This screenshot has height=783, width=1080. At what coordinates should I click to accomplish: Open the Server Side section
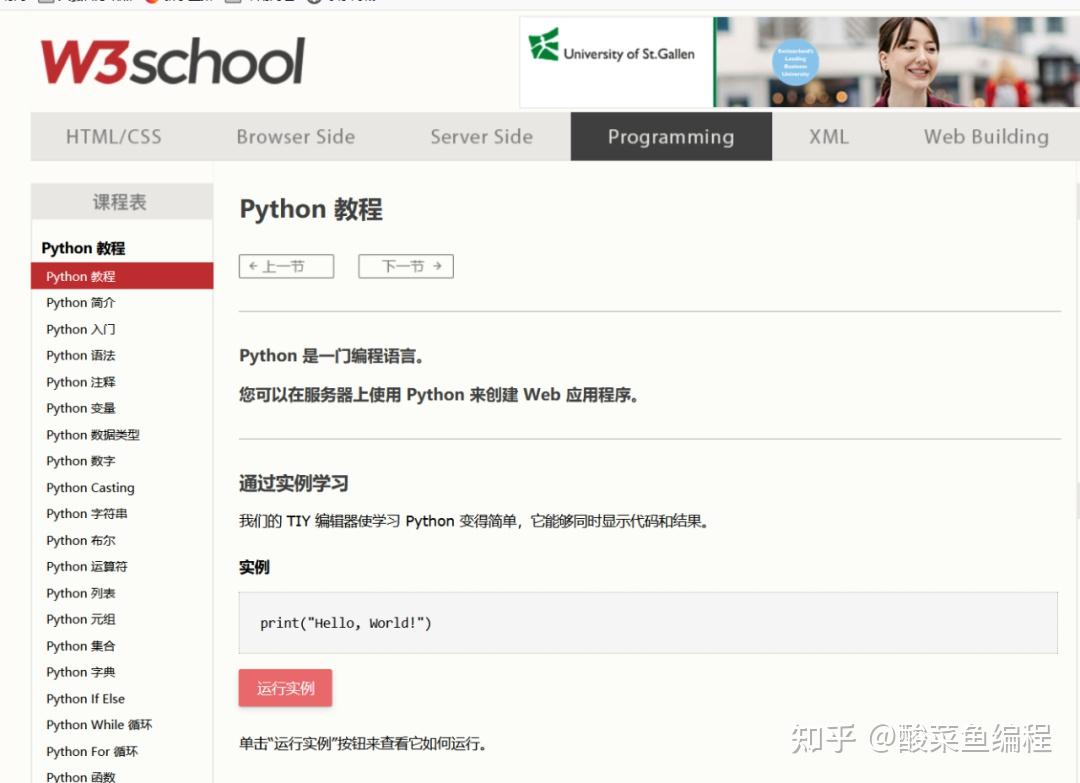pyautogui.click(x=481, y=136)
